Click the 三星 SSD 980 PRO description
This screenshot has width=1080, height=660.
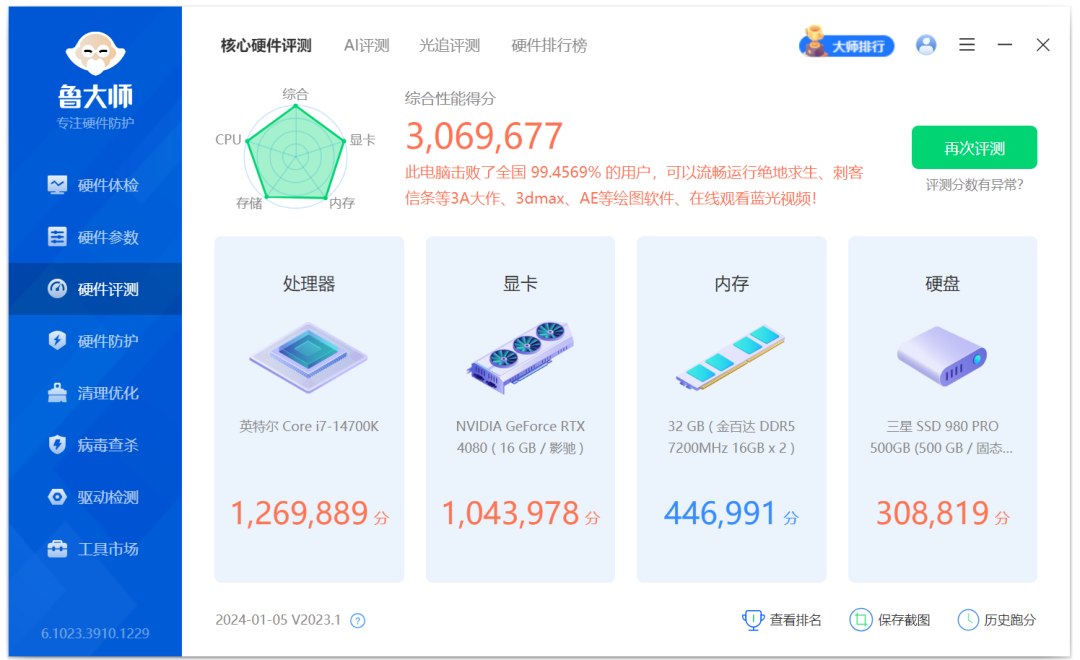(x=942, y=437)
